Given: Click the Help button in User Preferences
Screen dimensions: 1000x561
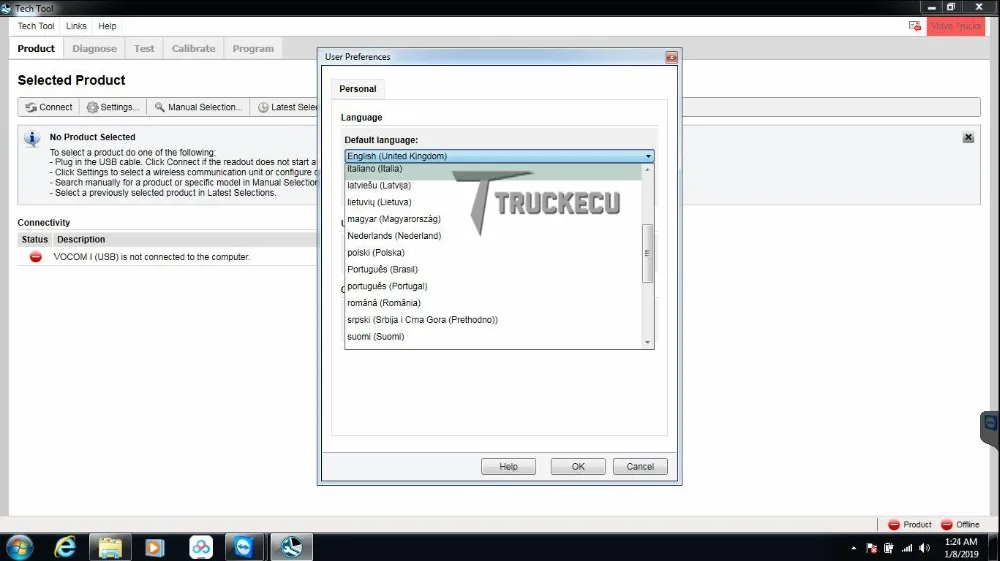Looking at the screenshot, I should point(508,467).
